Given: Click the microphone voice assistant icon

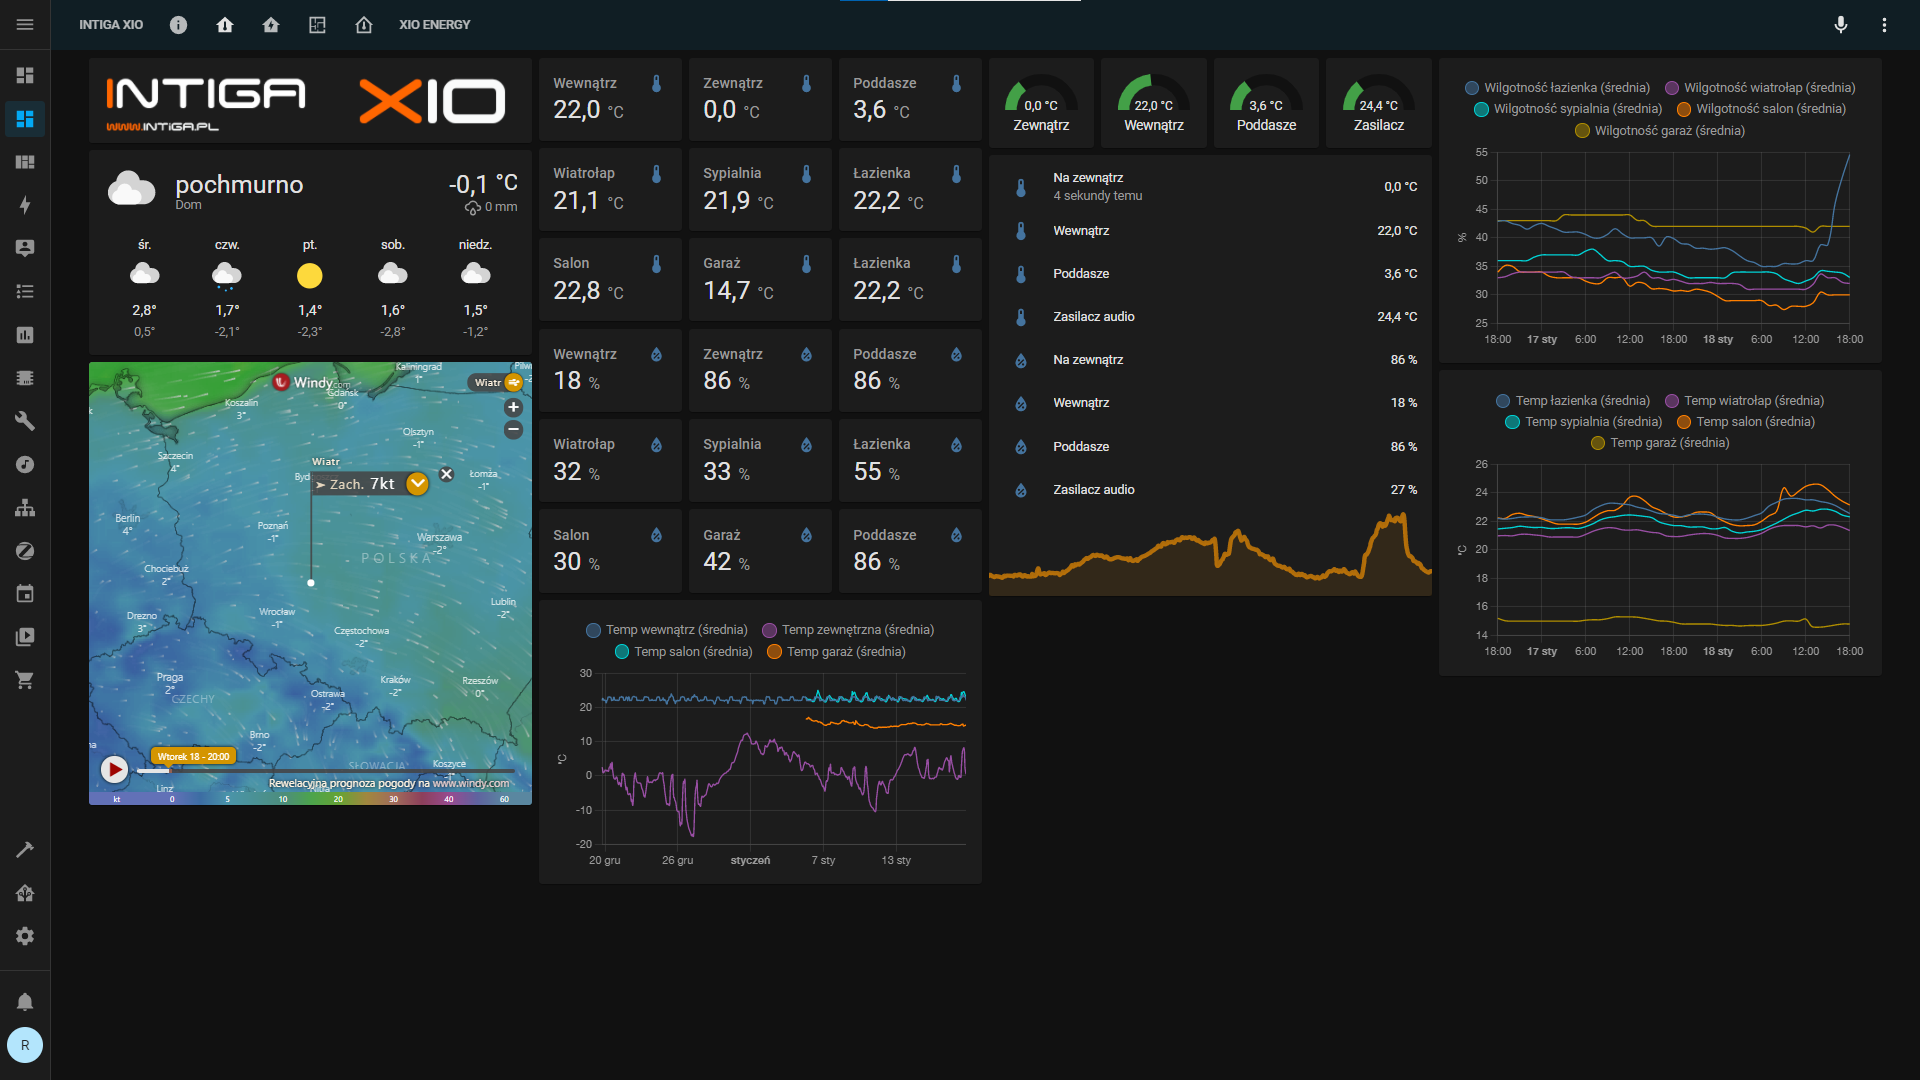Looking at the screenshot, I should [x=1840, y=25].
